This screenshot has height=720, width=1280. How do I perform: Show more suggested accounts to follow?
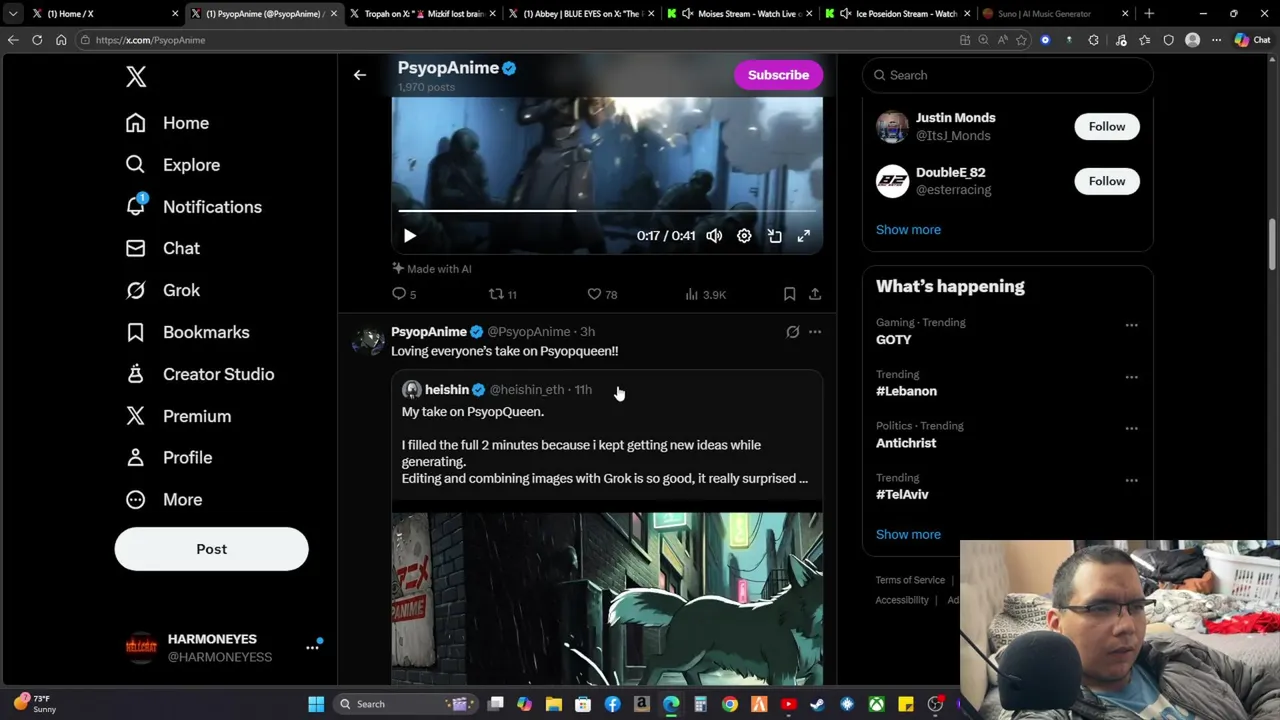point(908,230)
